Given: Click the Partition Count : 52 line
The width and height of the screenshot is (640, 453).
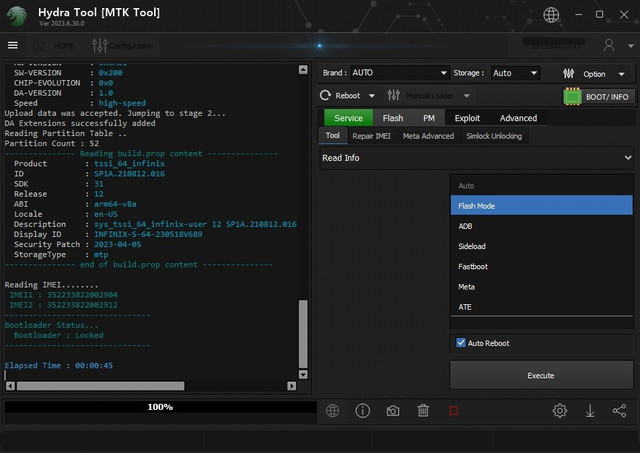Looking at the screenshot, I should click(x=52, y=143).
